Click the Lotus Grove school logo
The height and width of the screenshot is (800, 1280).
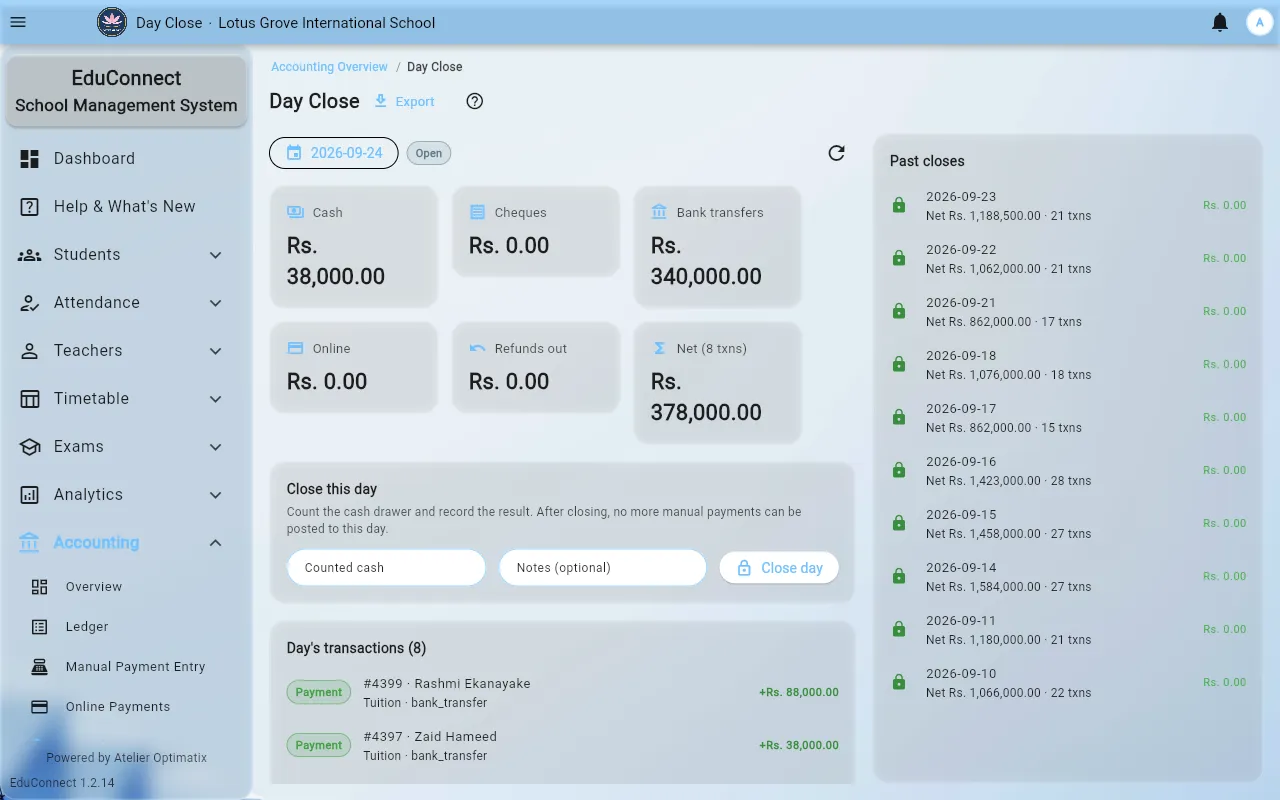[x=112, y=22]
